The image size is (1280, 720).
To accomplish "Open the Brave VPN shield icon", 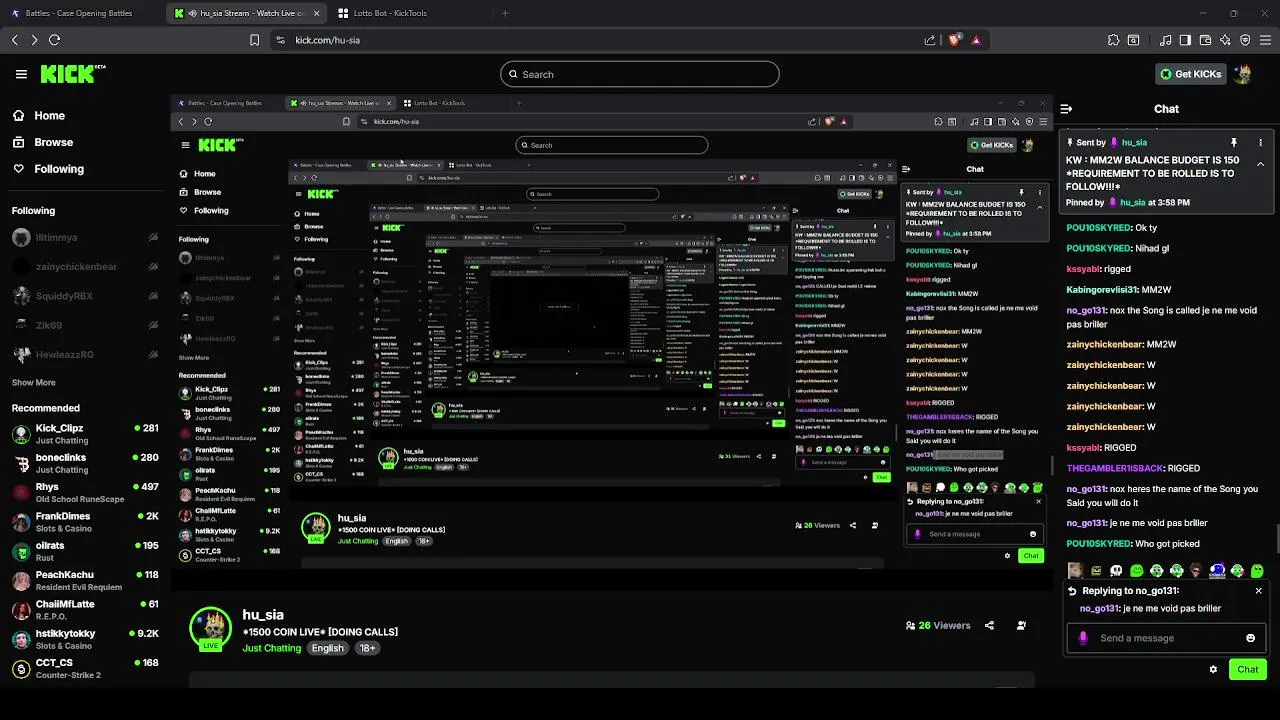I will [x=1245, y=40].
